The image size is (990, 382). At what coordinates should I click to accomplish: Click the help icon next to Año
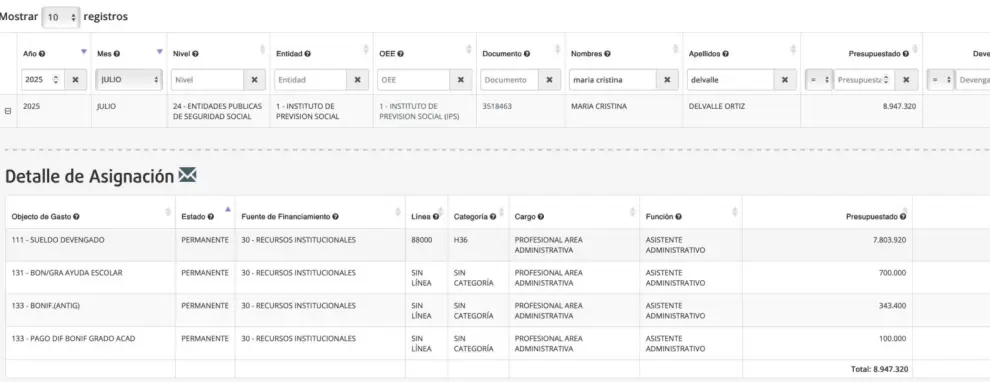(x=42, y=54)
